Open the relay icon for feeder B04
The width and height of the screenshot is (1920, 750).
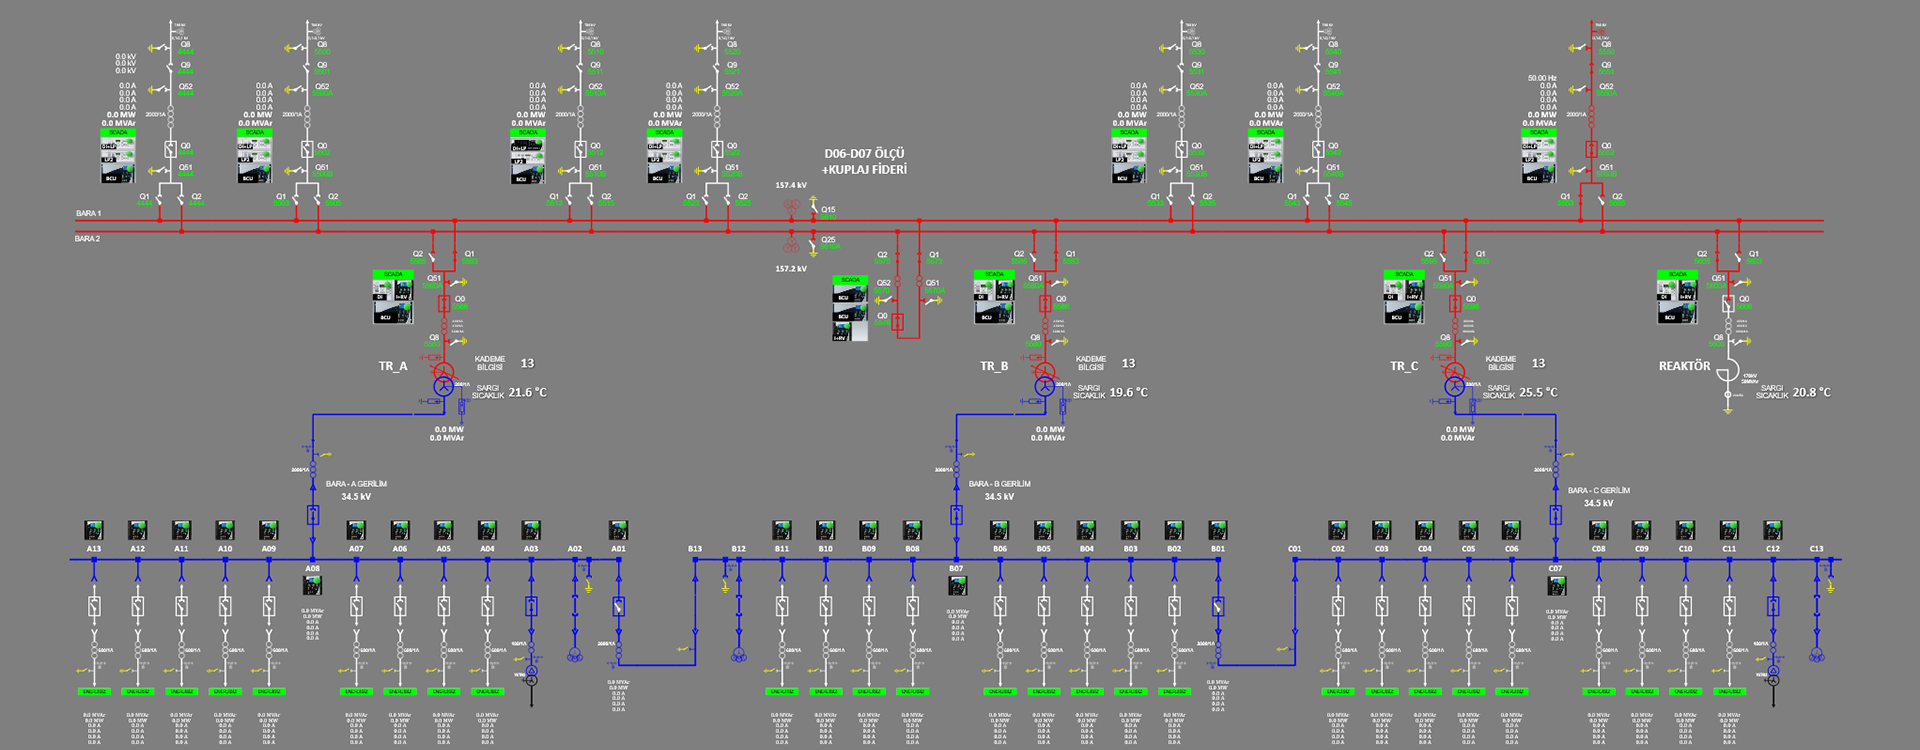point(1087,530)
